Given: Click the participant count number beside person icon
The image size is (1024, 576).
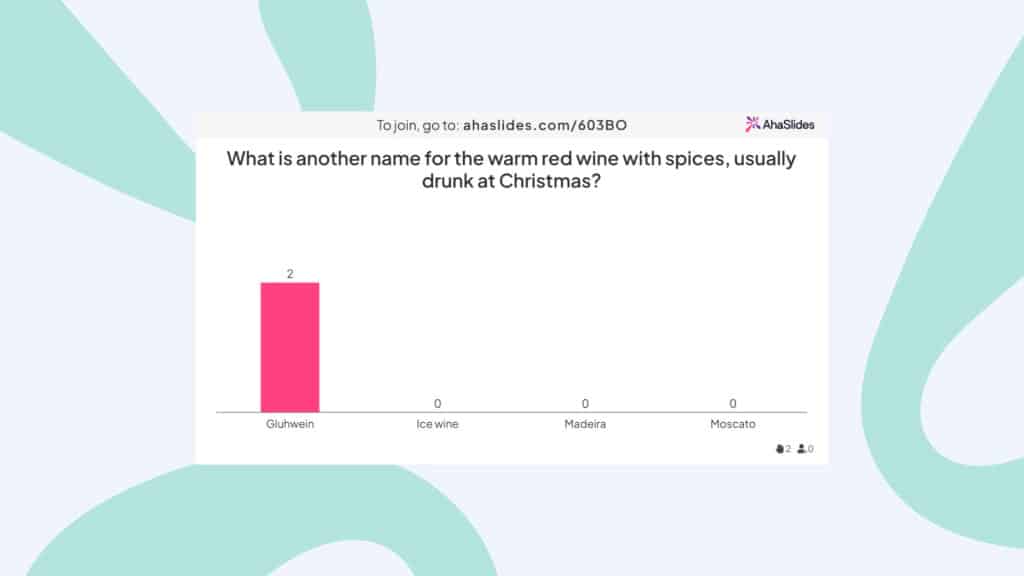Looking at the screenshot, I should click(x=810, y=449).
